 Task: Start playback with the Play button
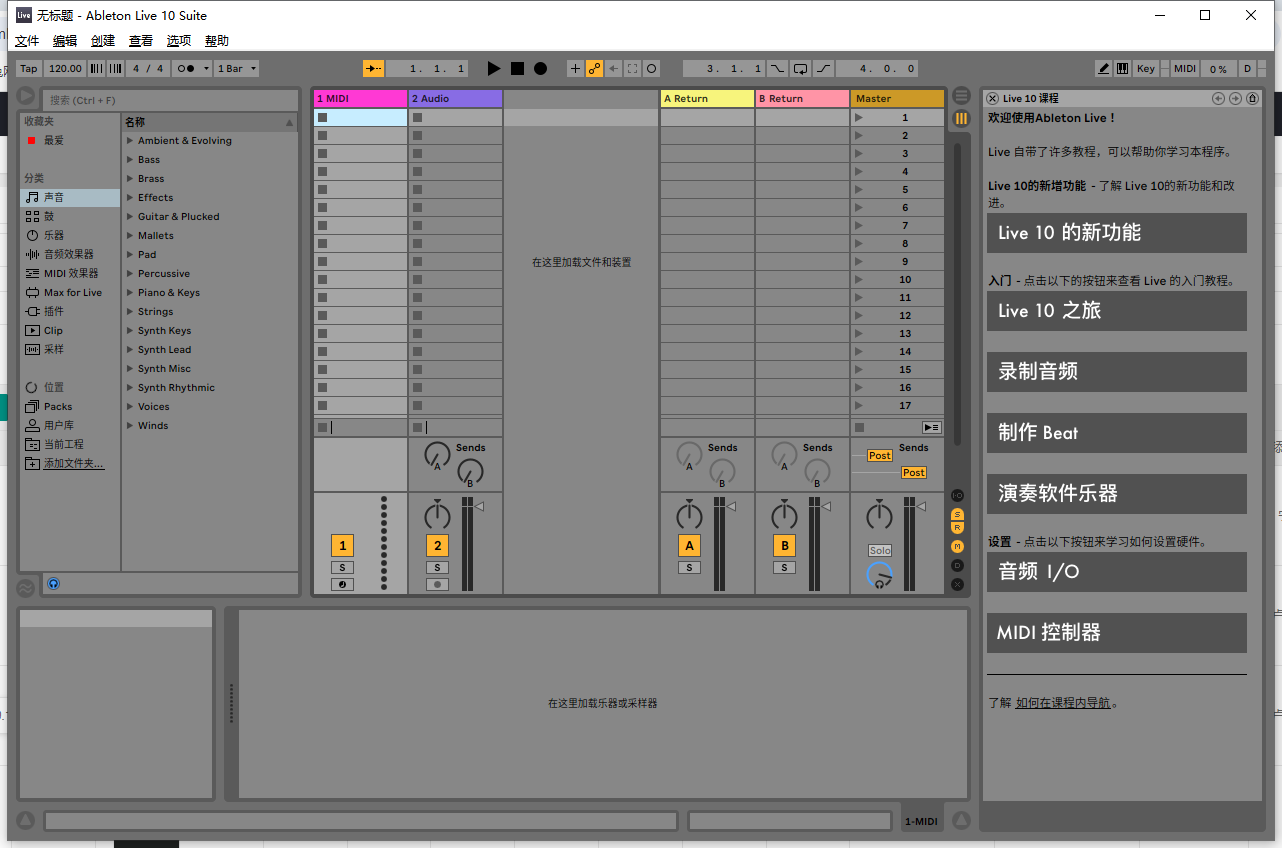(493, 68)
